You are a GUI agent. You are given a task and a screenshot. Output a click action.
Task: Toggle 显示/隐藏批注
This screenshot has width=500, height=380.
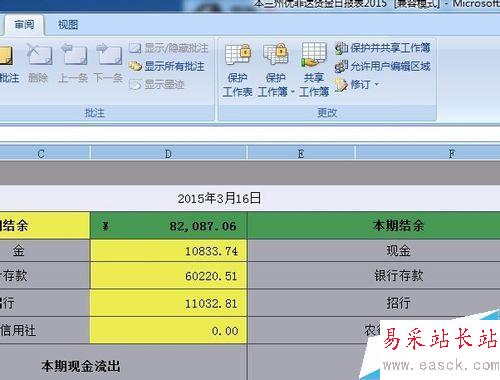coord(168,48)
